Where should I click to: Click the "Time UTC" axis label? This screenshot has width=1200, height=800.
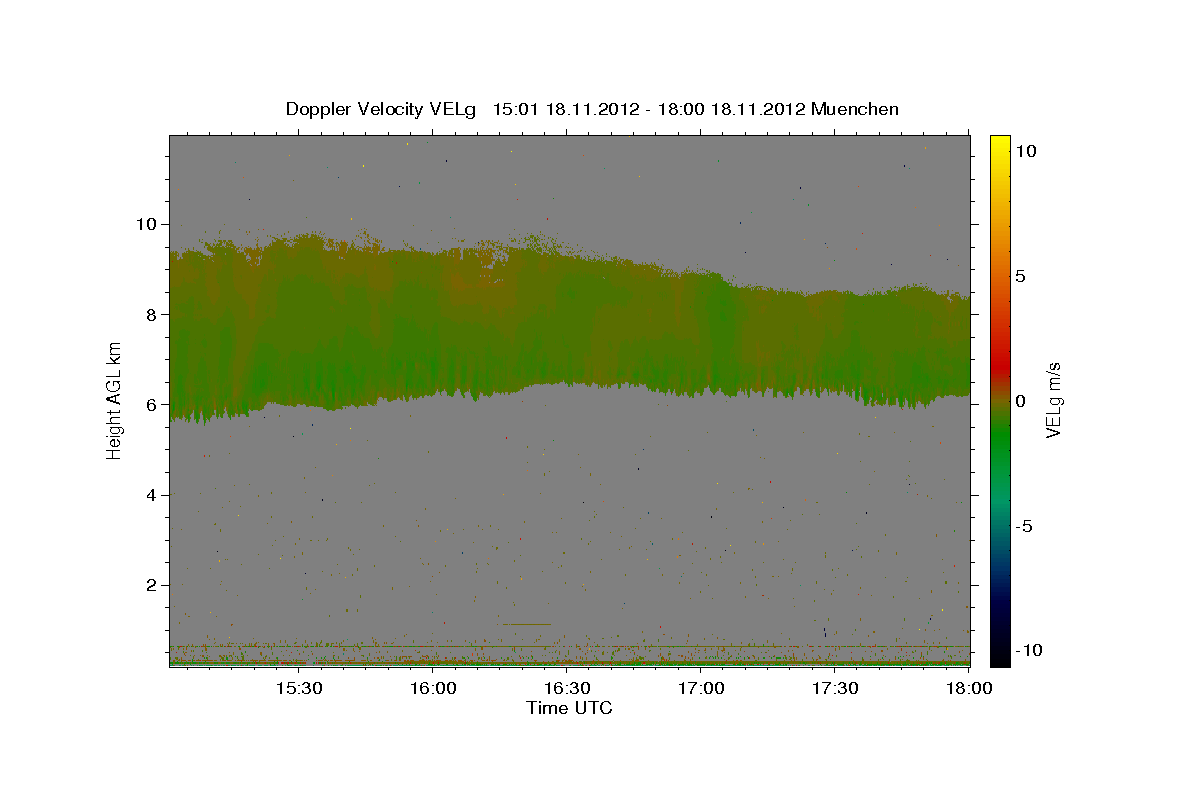coord(569,708)
